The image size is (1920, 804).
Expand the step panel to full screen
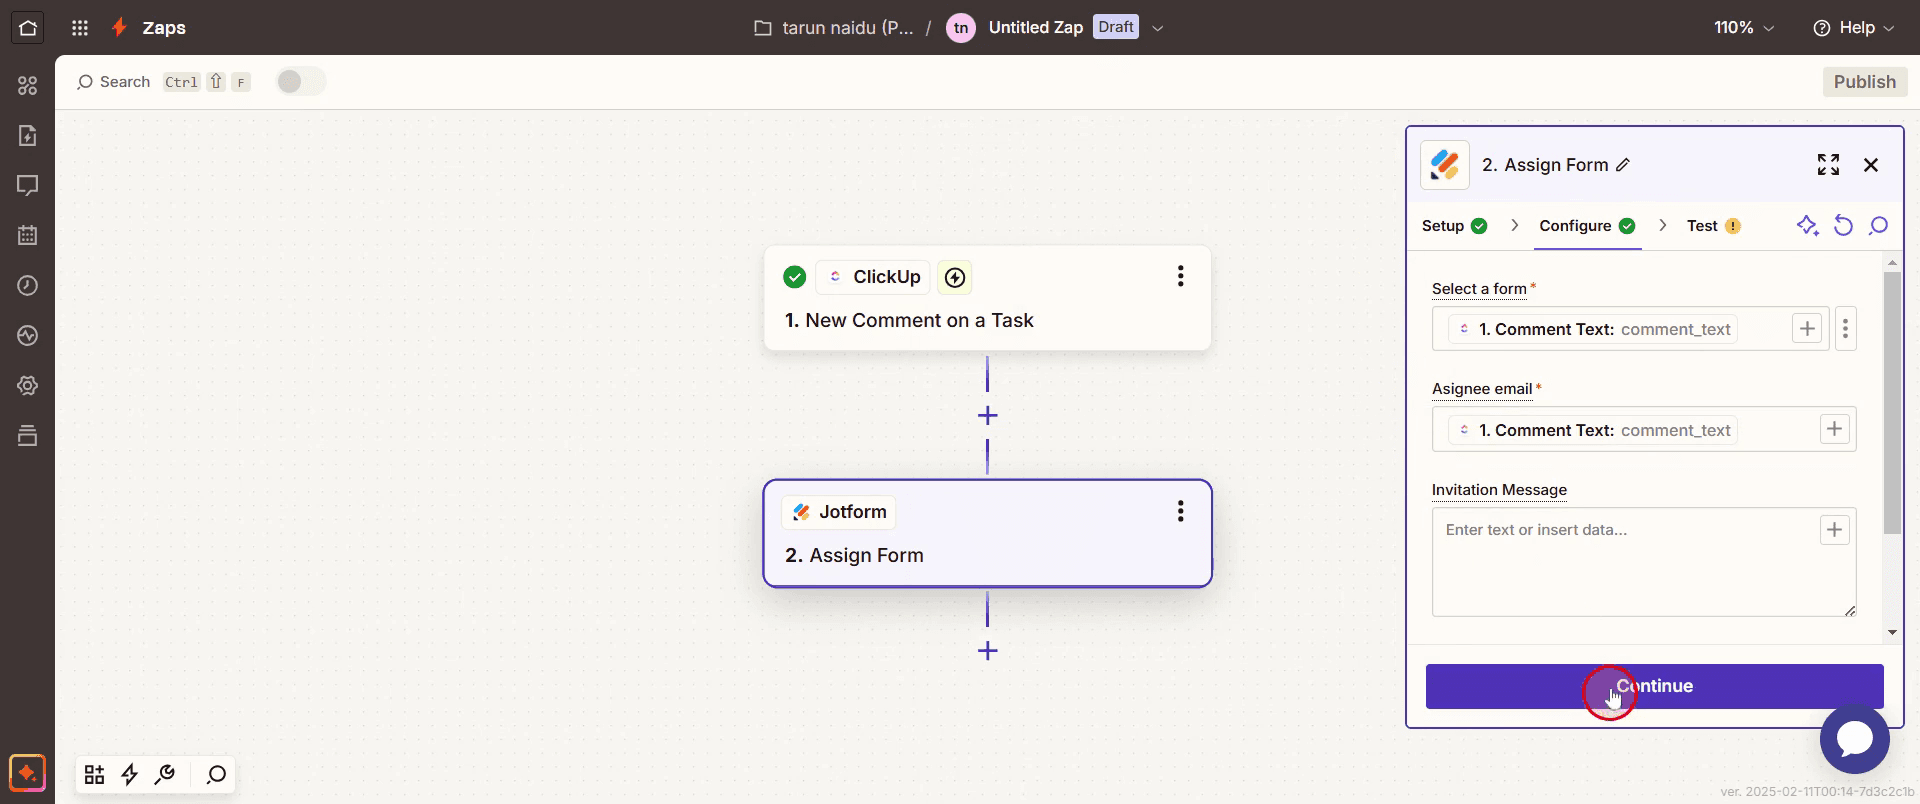(1828, 165)
